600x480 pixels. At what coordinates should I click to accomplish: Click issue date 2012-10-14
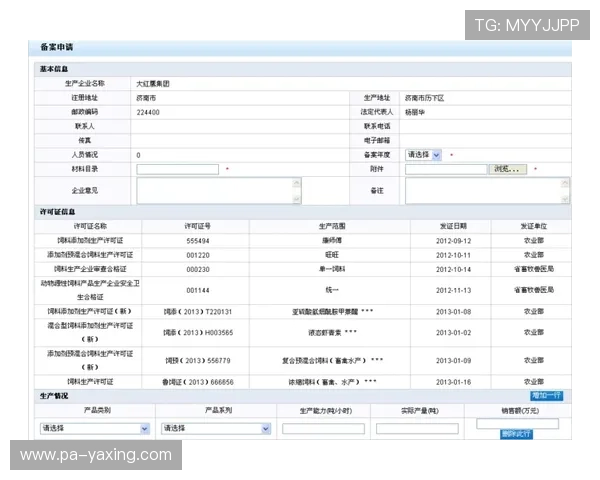453,269
